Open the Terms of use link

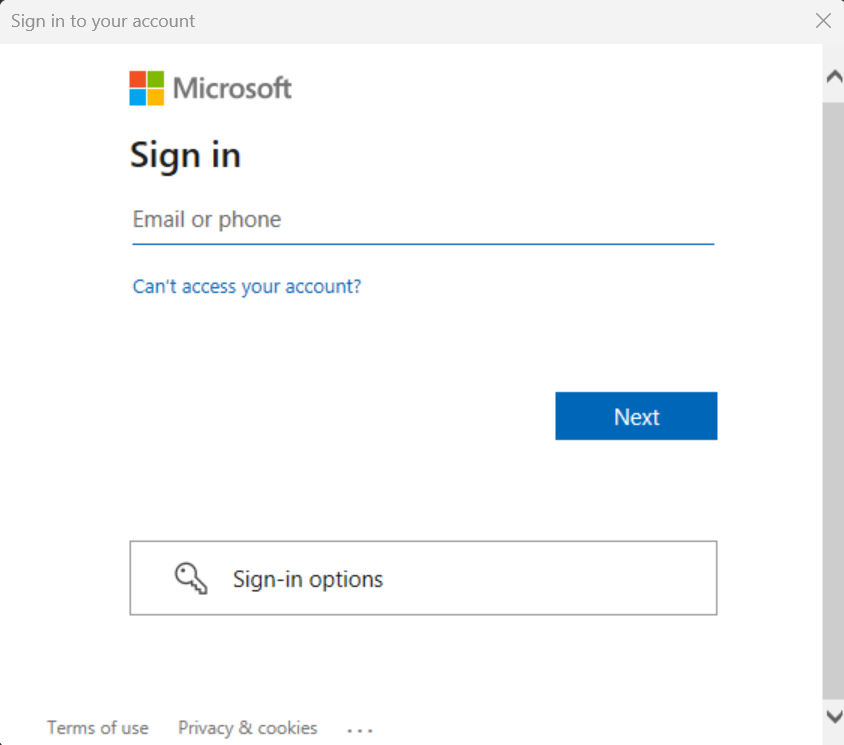98,728
